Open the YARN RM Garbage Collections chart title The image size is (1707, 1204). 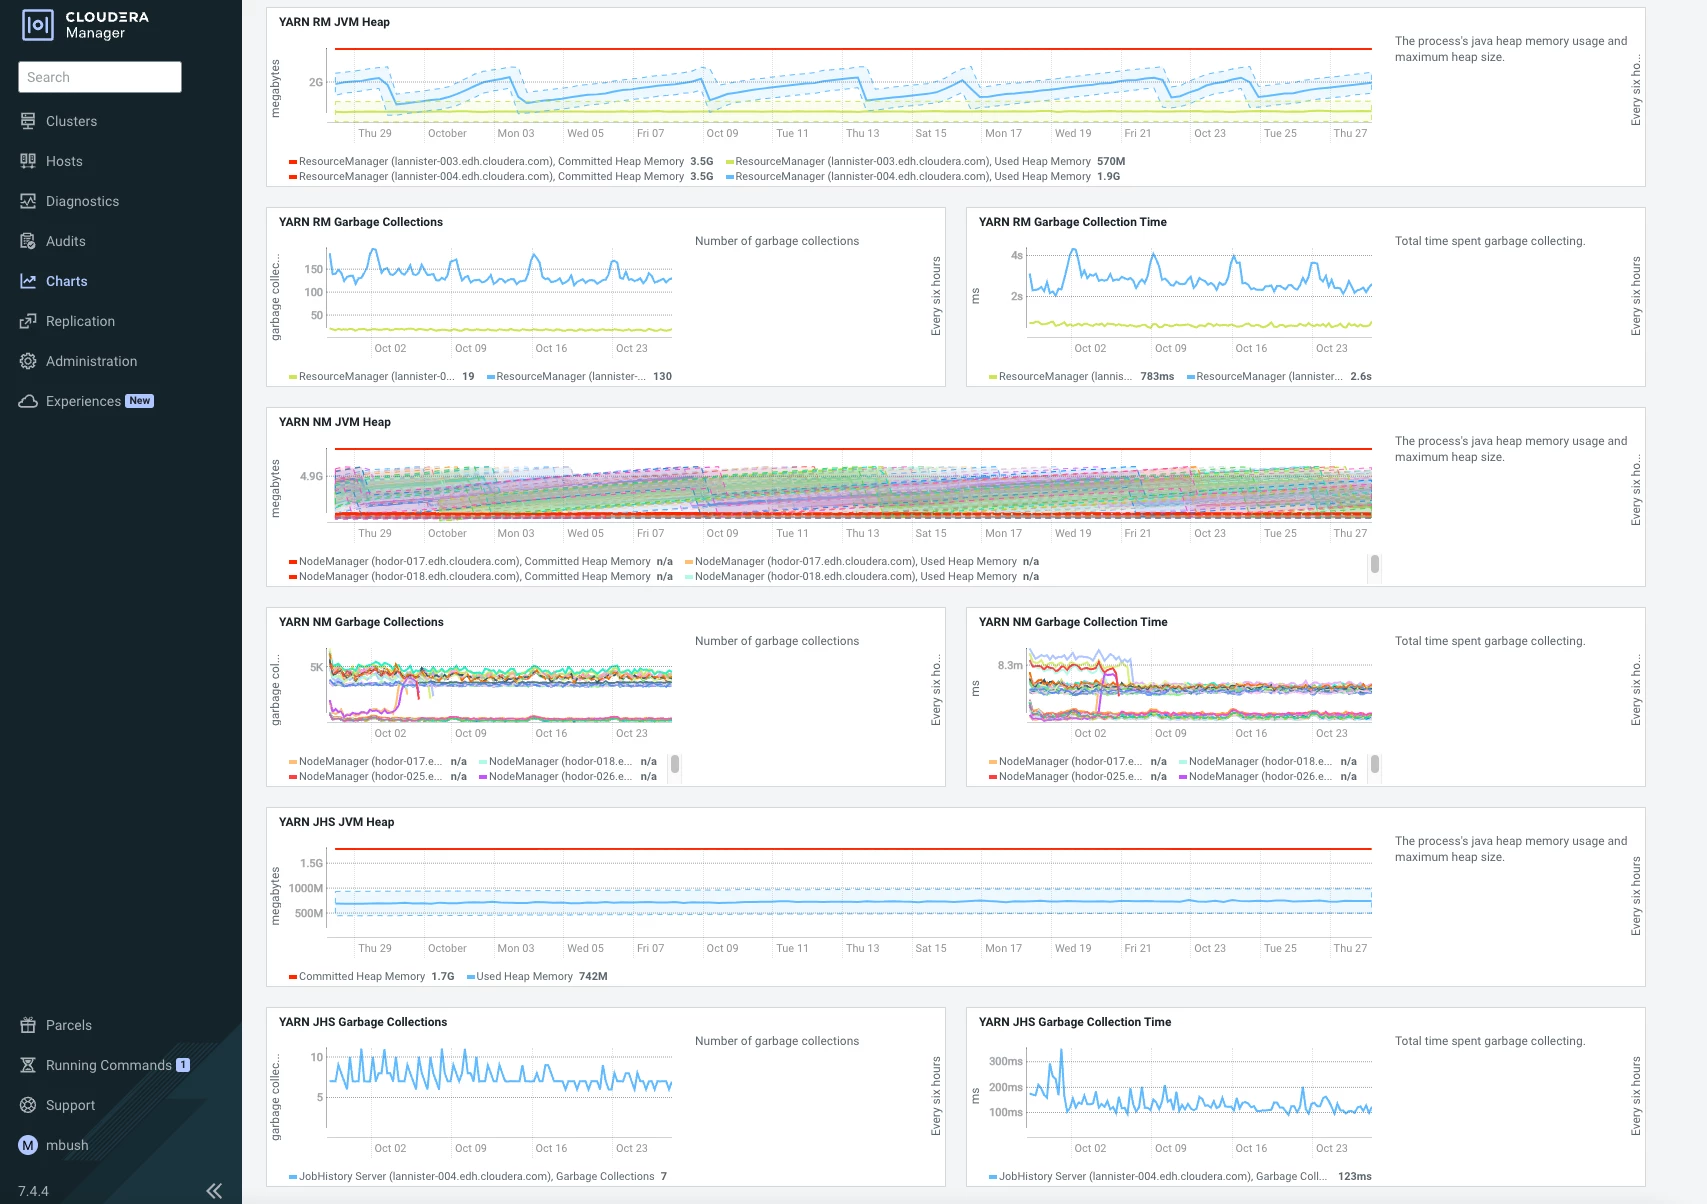coord(361,222)
